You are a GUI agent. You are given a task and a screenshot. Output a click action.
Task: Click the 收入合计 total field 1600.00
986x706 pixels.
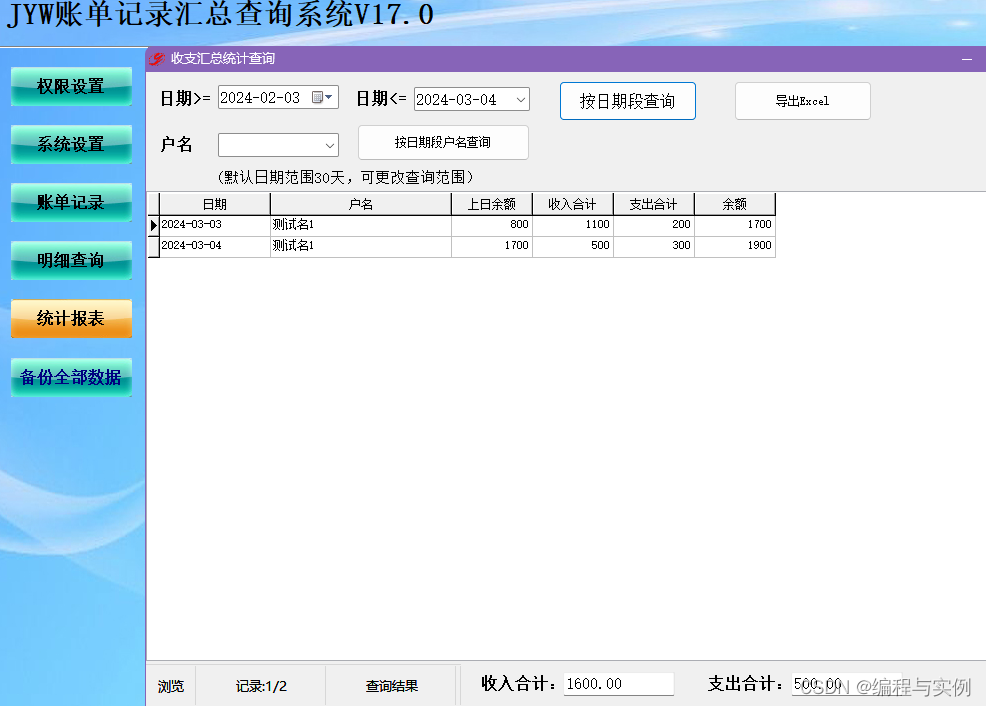(x=619, y=684)
